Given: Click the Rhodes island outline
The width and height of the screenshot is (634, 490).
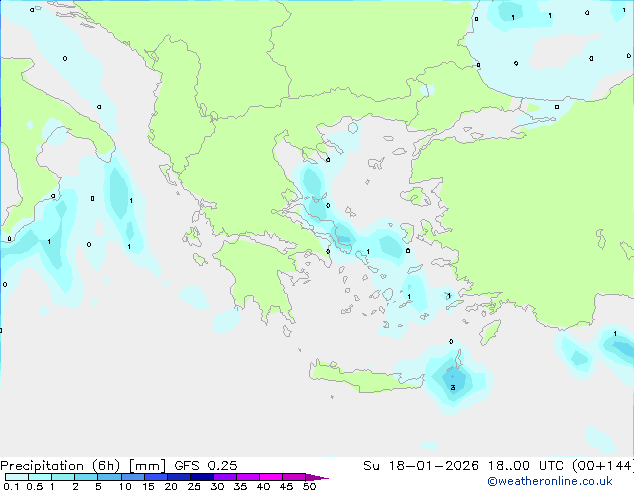Looking at the screenshot, I should click(490, 332).
